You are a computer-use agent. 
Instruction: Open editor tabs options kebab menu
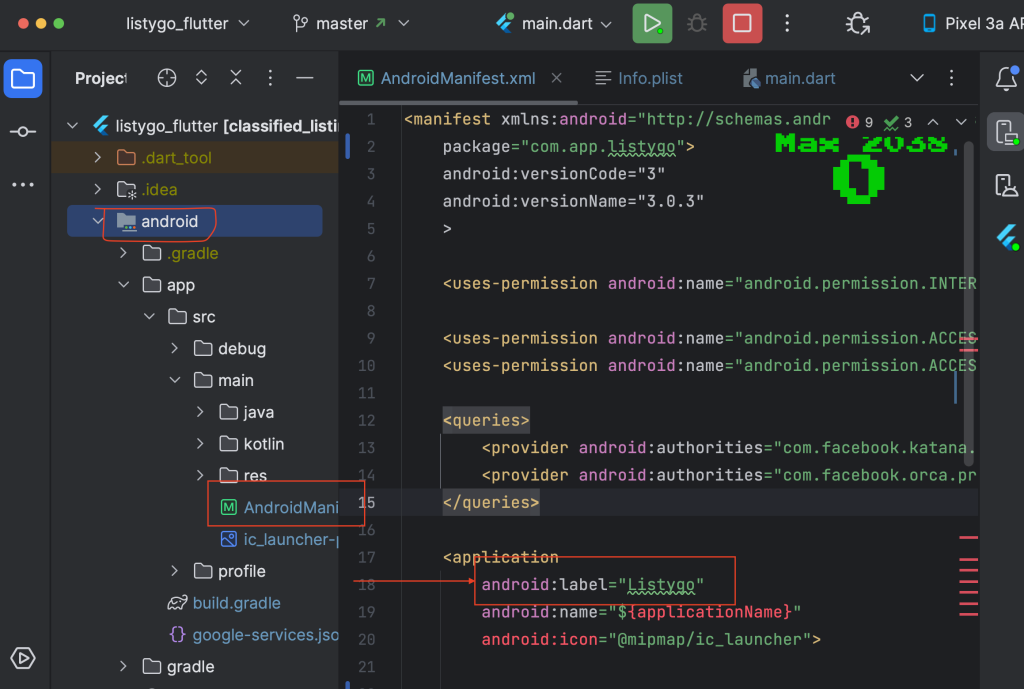click(952, 78)
